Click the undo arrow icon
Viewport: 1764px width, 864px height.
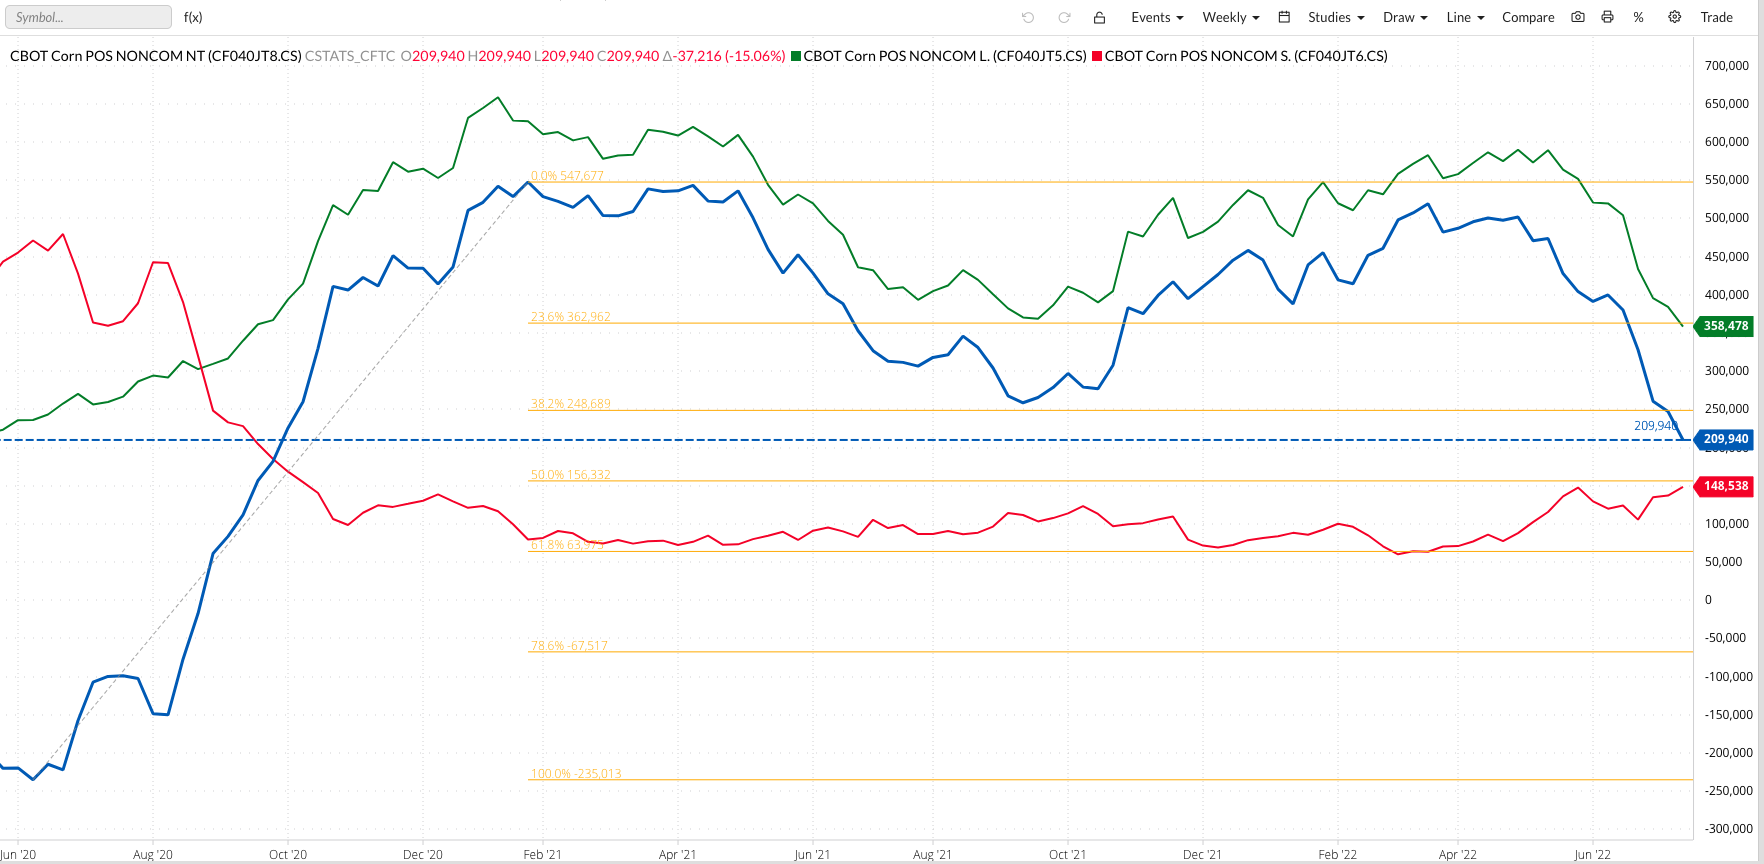1028,17
